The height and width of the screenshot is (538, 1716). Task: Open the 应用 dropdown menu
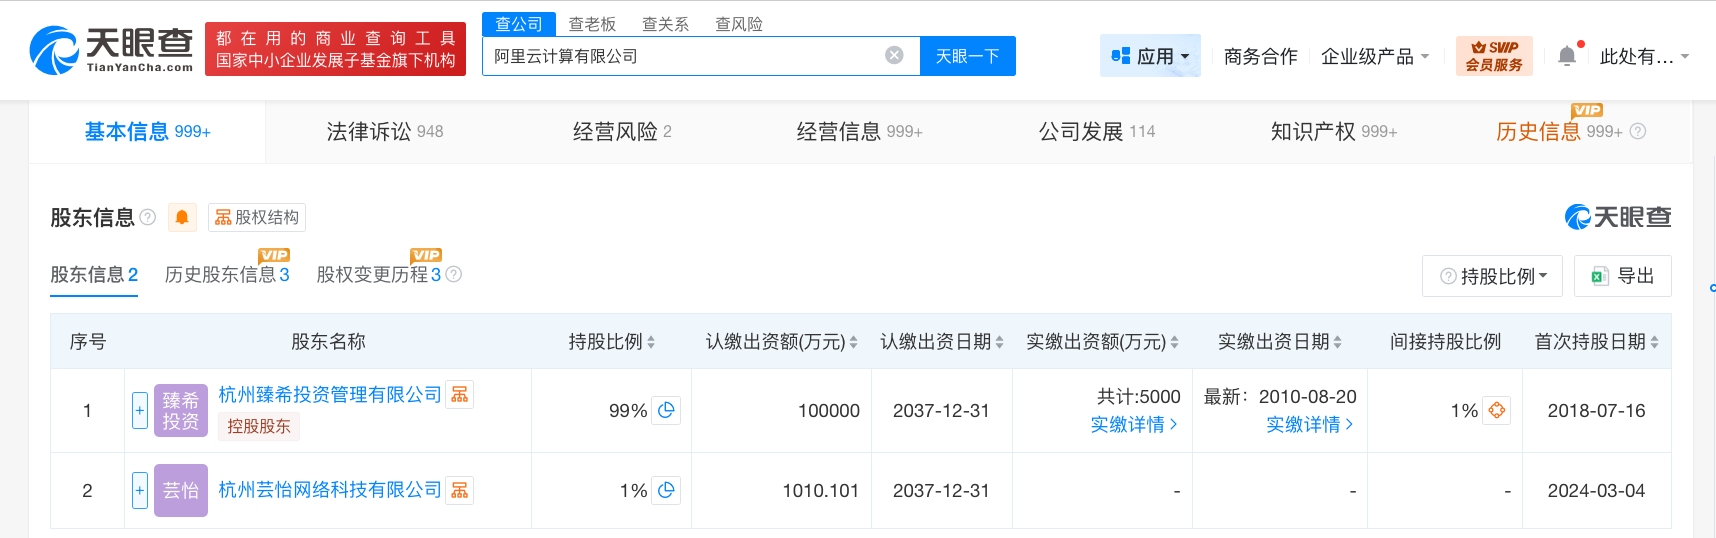[x=1150, y=56]
